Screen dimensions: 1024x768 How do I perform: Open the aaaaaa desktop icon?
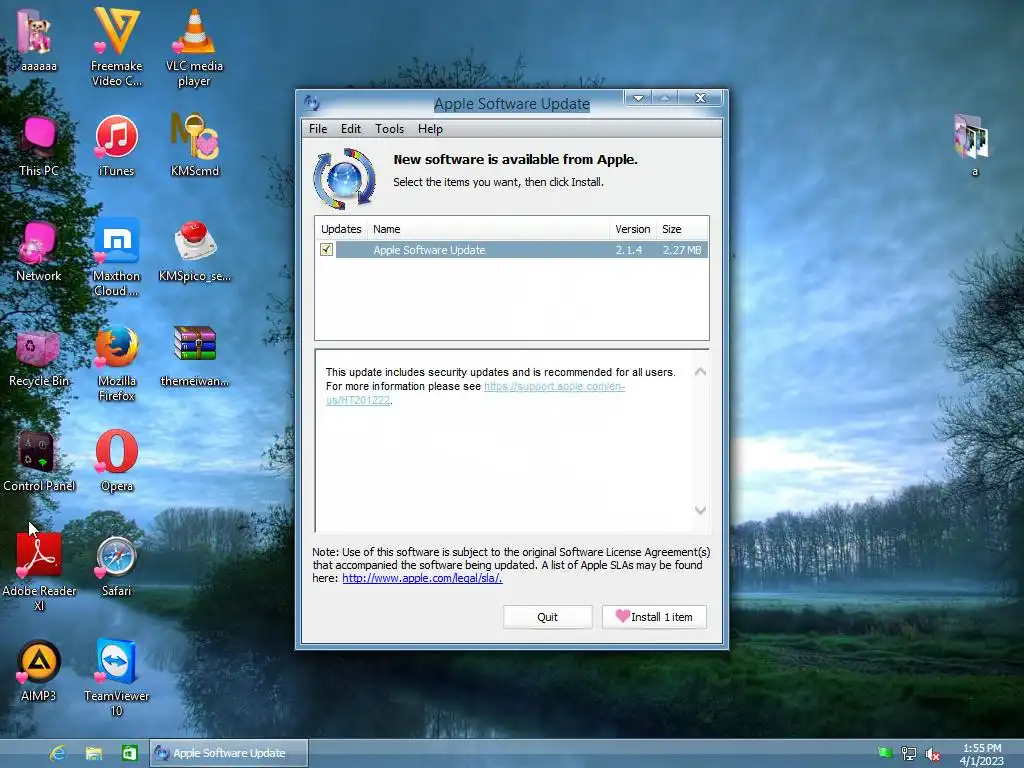tap(38, 40)
